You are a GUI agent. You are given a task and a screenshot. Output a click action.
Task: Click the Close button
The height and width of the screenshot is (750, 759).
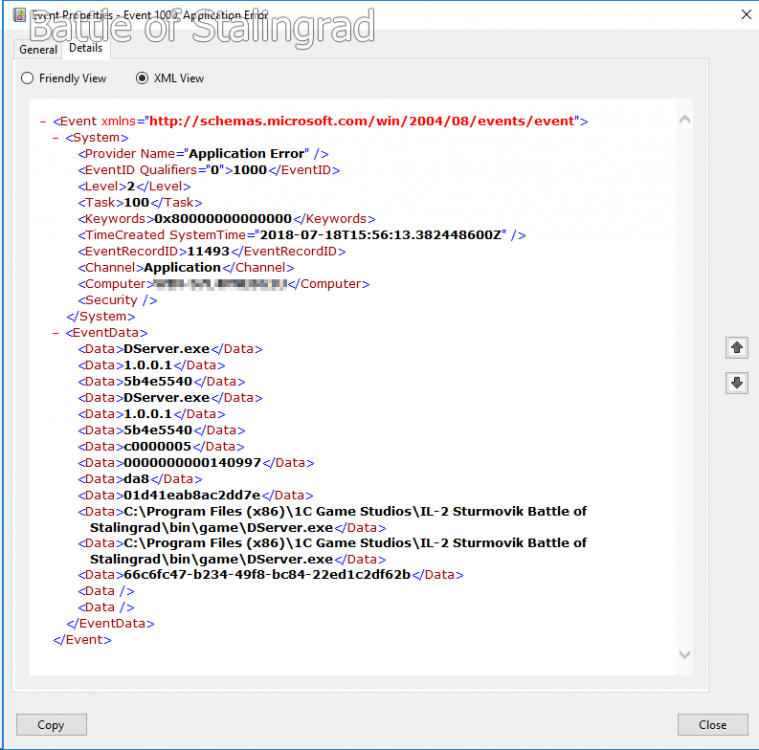pos(713,724)
